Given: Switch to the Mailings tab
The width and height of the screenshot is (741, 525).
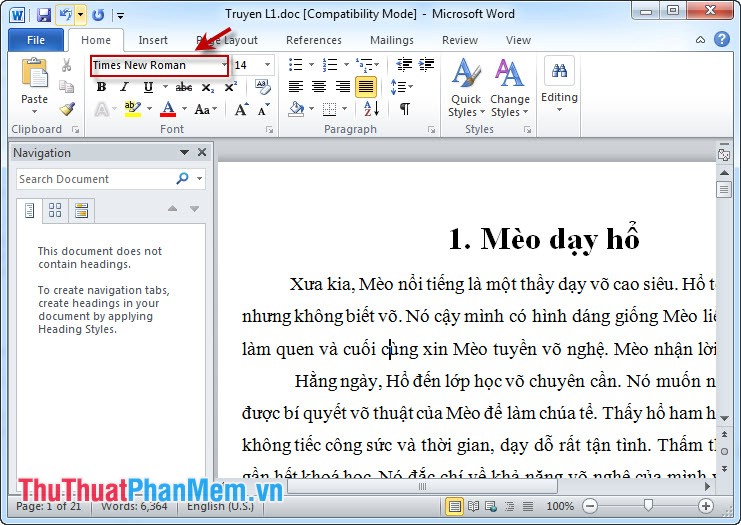Looking at the screenshot, I should tap(392, 40).
